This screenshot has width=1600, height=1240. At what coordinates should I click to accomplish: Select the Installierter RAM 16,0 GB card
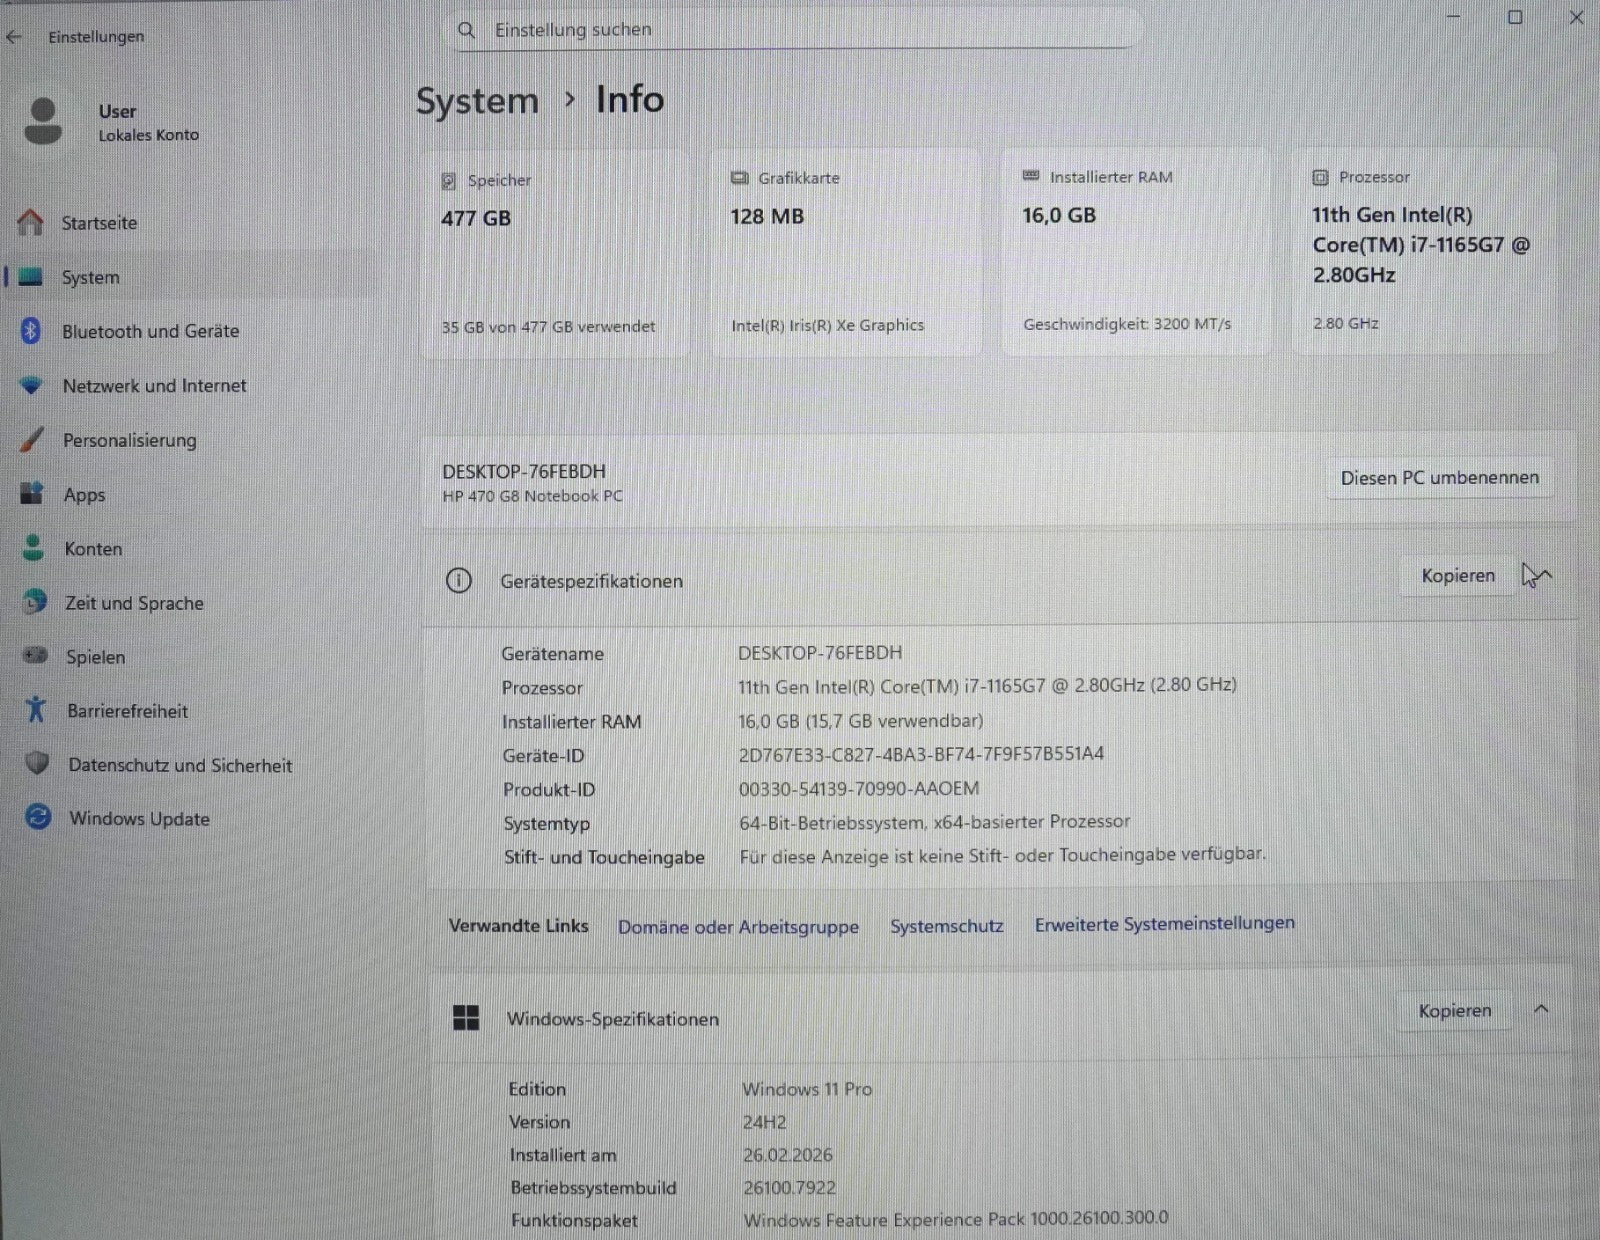(1136, 251)
